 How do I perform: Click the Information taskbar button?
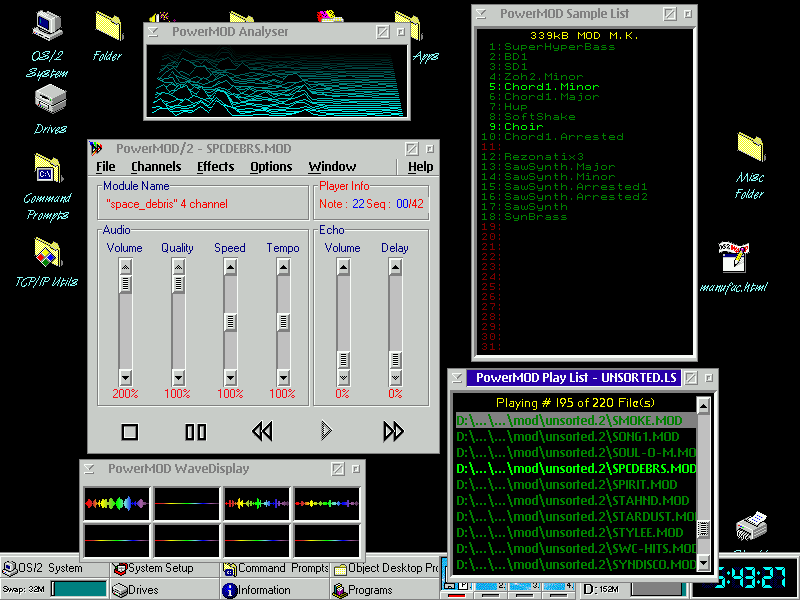tap(274, 590)
